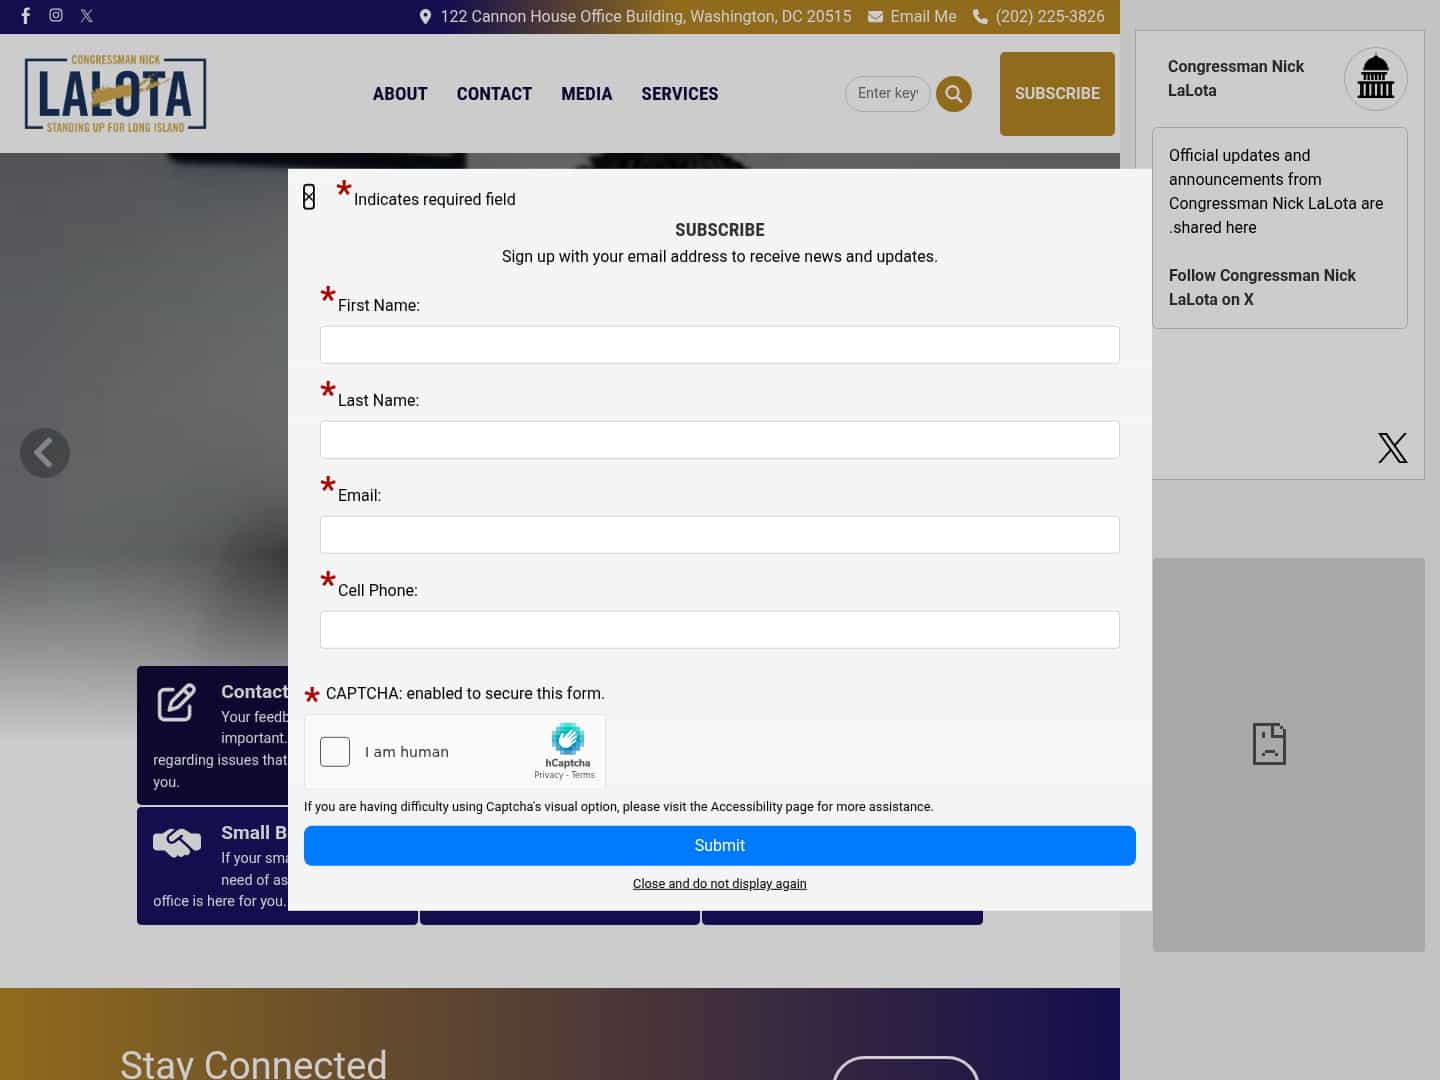
Task: Click the 'CAPTCHA: enabled to secure this form' text
Action: pos(465,694)
